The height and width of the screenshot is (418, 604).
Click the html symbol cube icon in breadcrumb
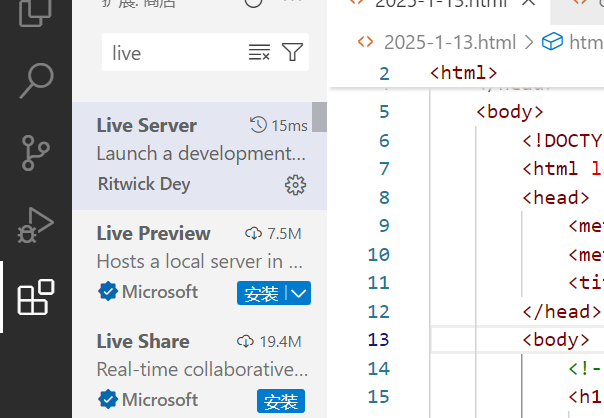coord(552,41)
